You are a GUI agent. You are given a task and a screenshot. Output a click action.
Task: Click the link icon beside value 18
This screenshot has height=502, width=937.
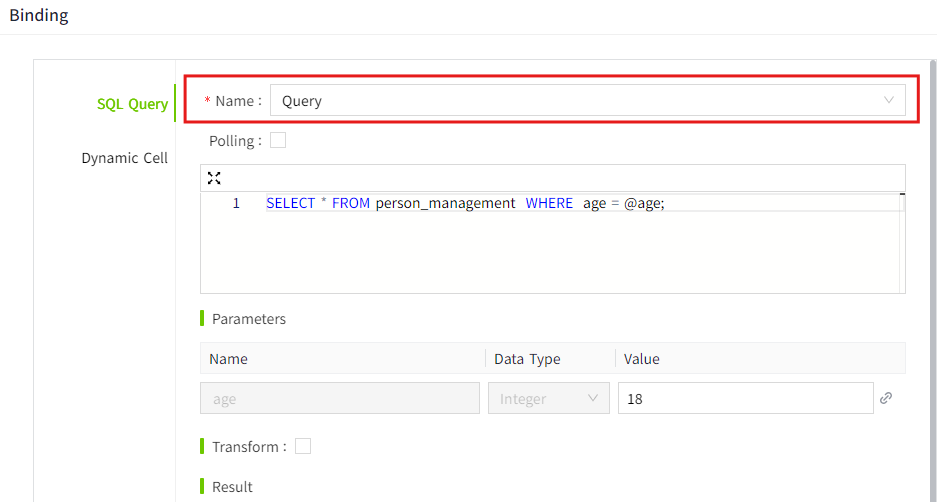tap(886, 398)
